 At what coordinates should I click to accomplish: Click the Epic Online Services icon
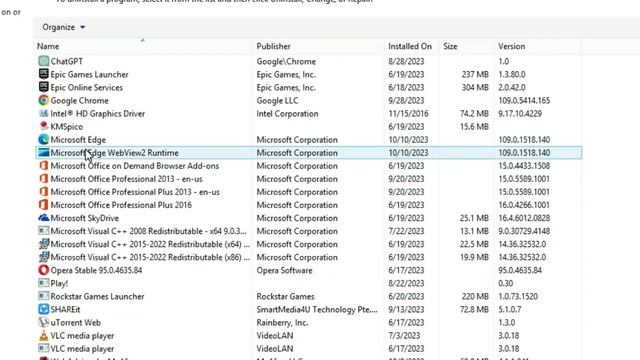coord(43,87)
